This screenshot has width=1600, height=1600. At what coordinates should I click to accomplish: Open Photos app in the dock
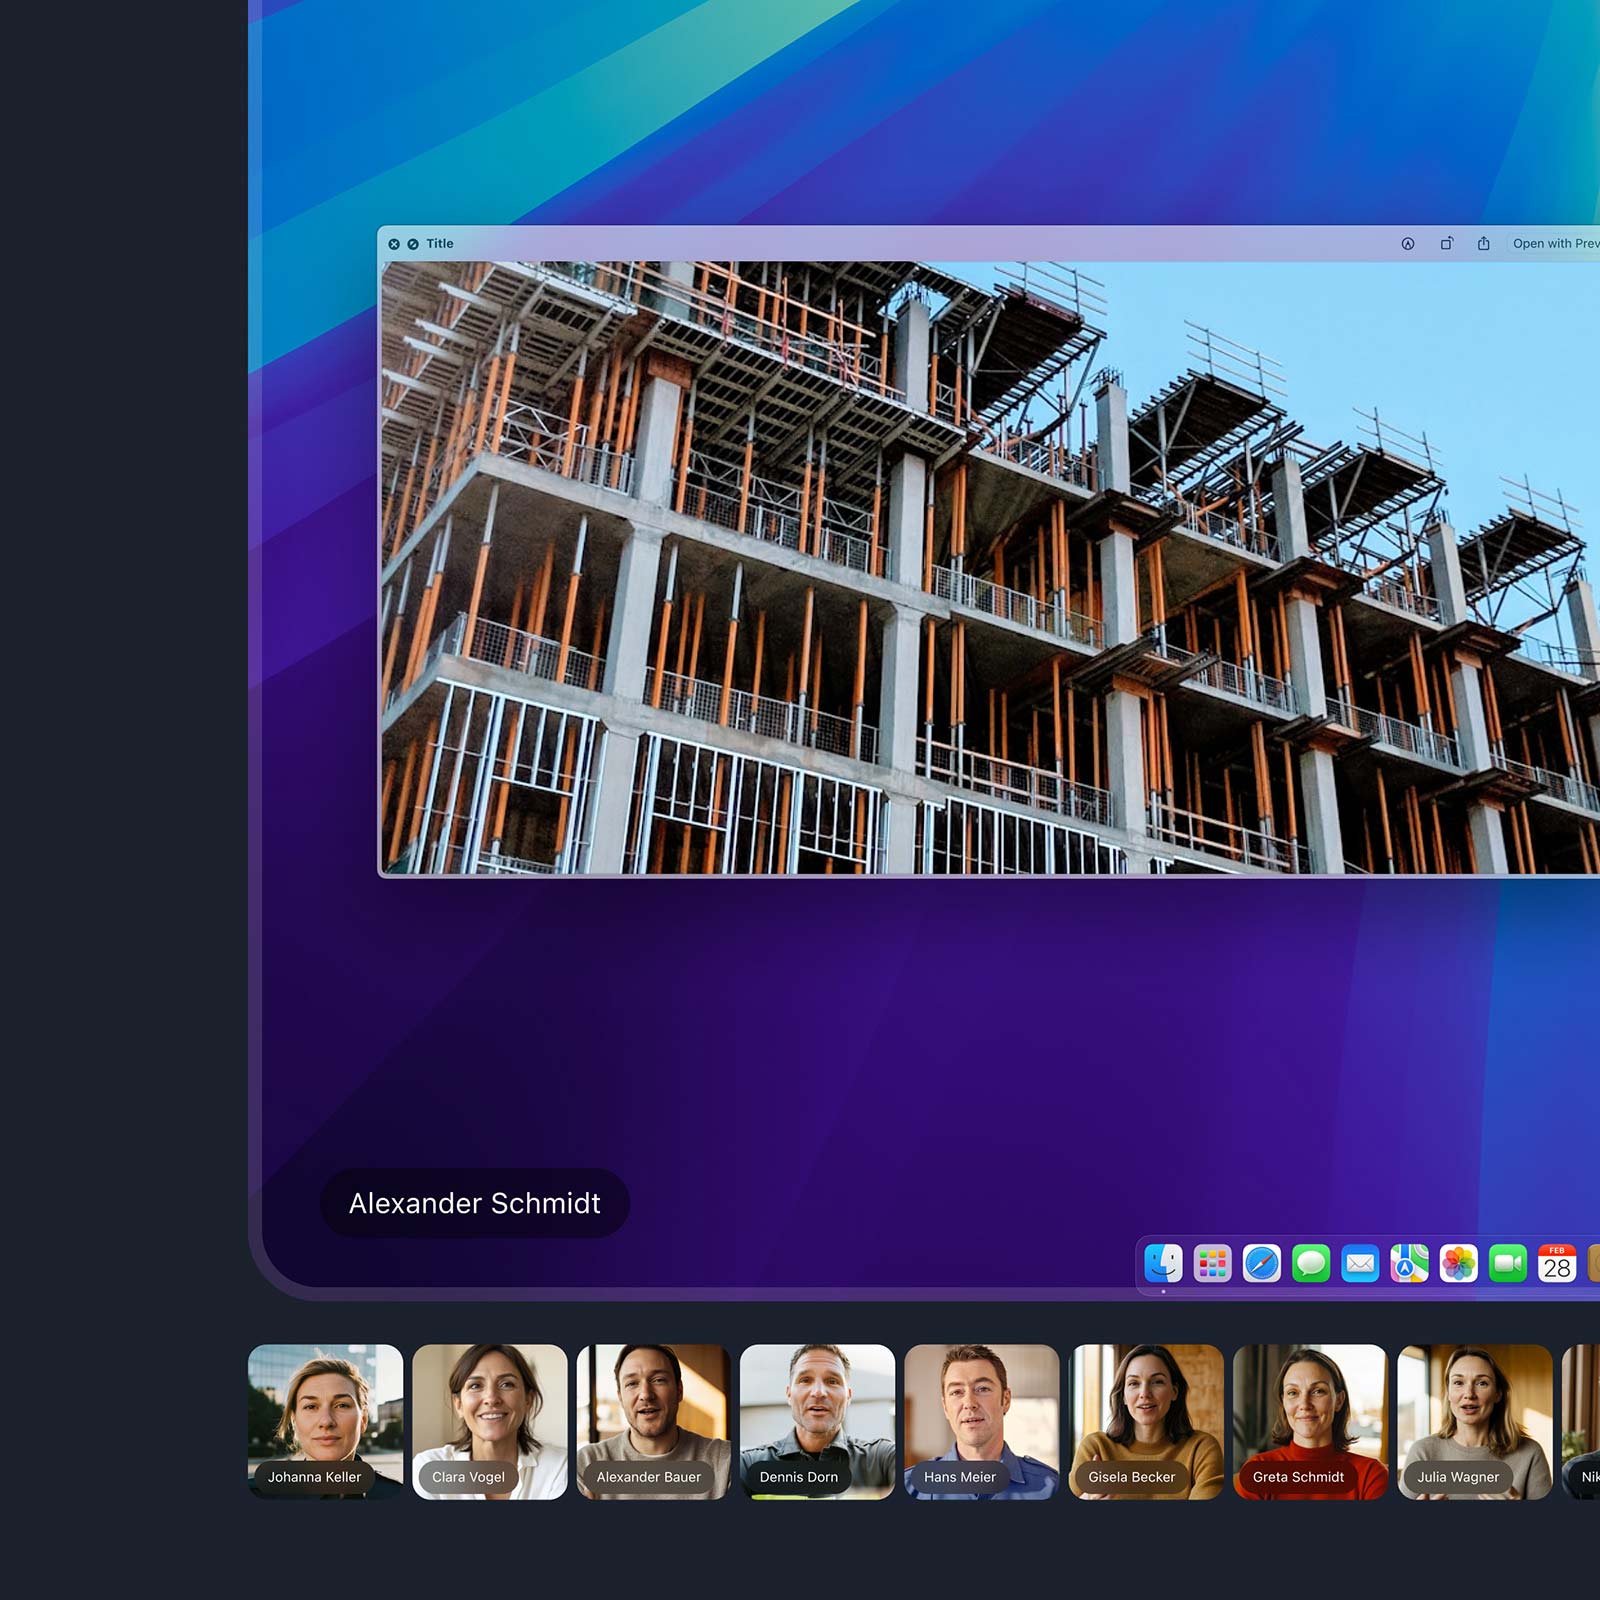pyautogui.click(x=1458, y=1264)
